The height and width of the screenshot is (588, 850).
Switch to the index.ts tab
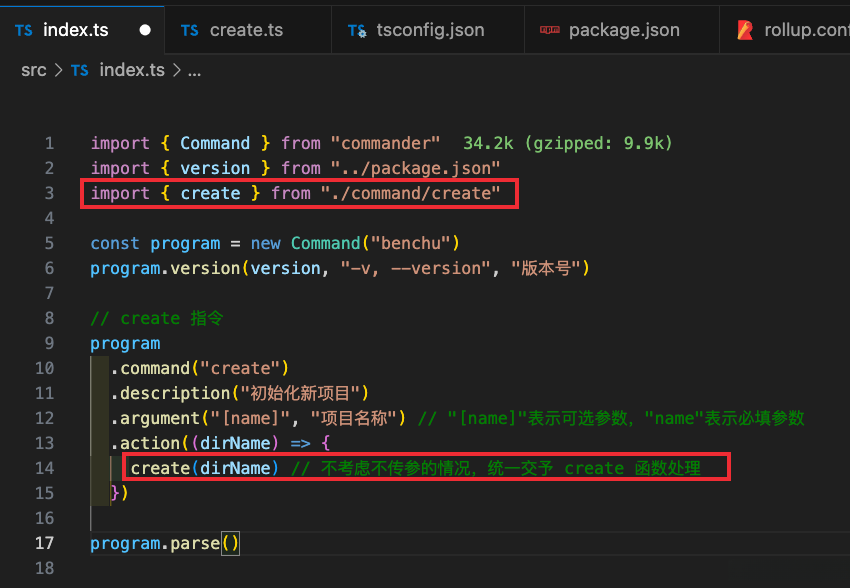[82, 30]
